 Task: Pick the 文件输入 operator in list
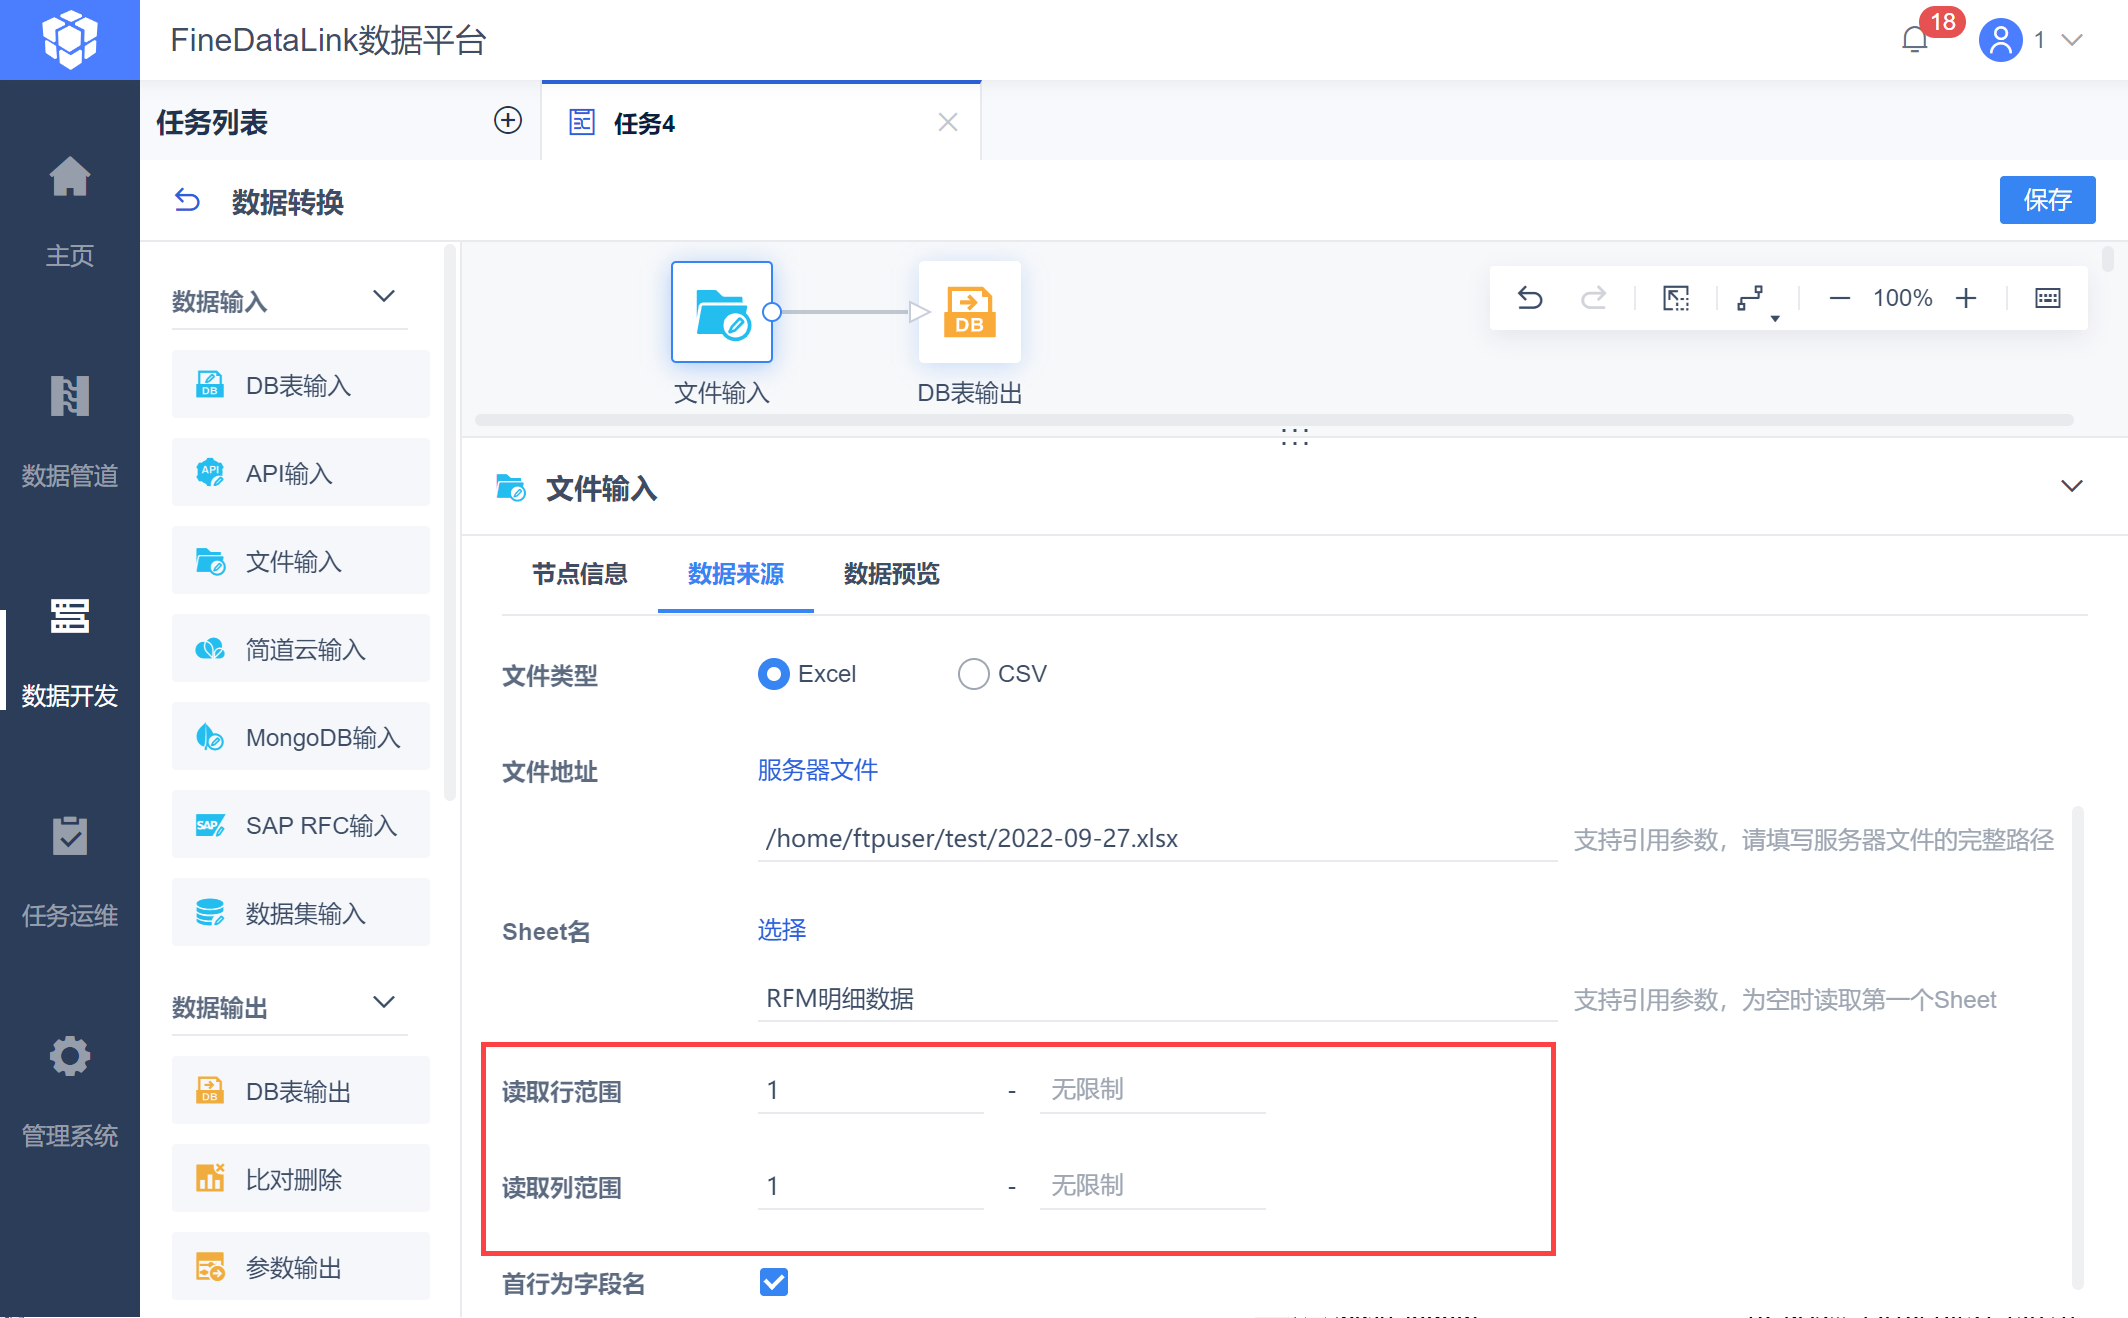pos(301,561)
